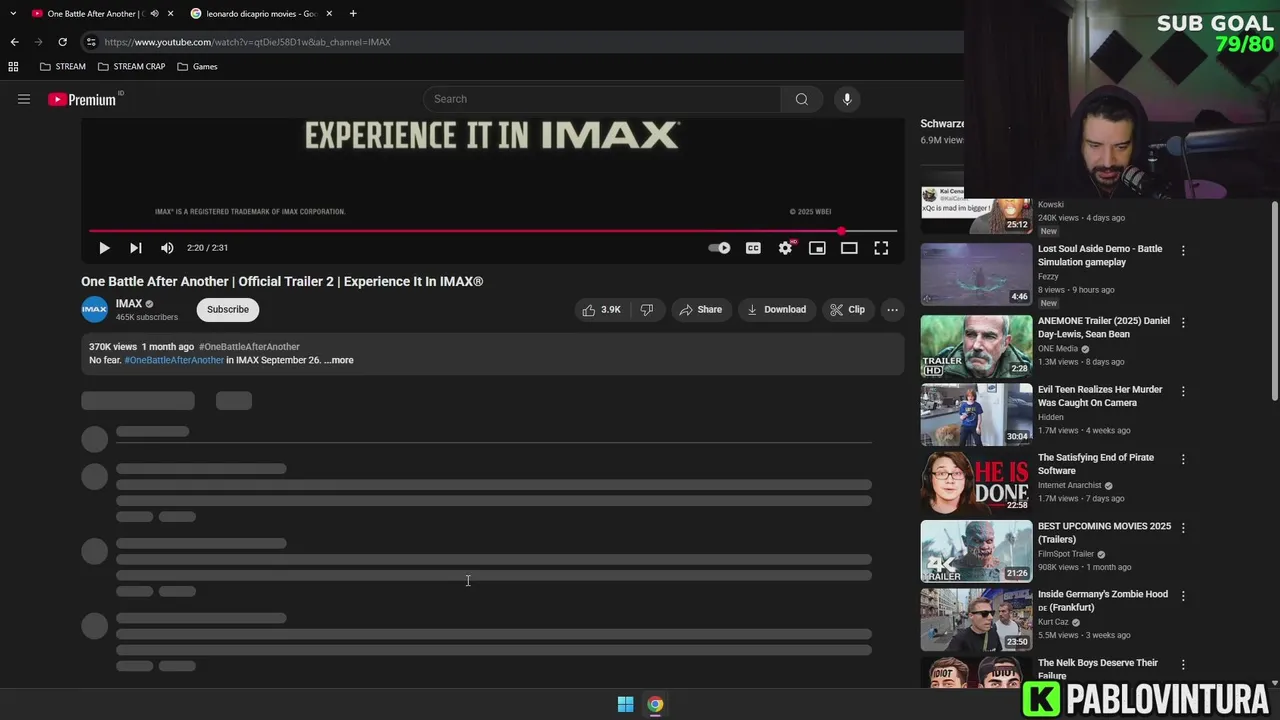Image resolution: width=1280 pixels, height=720 pixels.
Task: Open YouTube hamburger guide menu
Action: click(x=24, y=99)
